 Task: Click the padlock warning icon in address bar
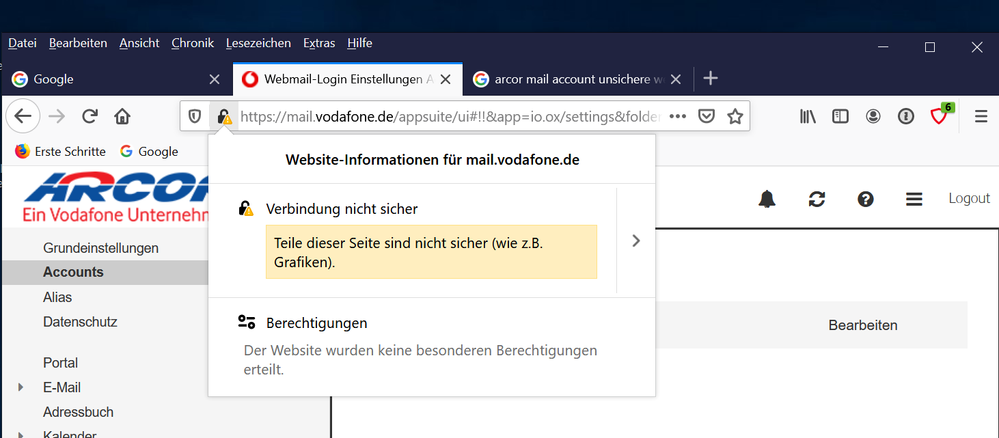point(224,117)
